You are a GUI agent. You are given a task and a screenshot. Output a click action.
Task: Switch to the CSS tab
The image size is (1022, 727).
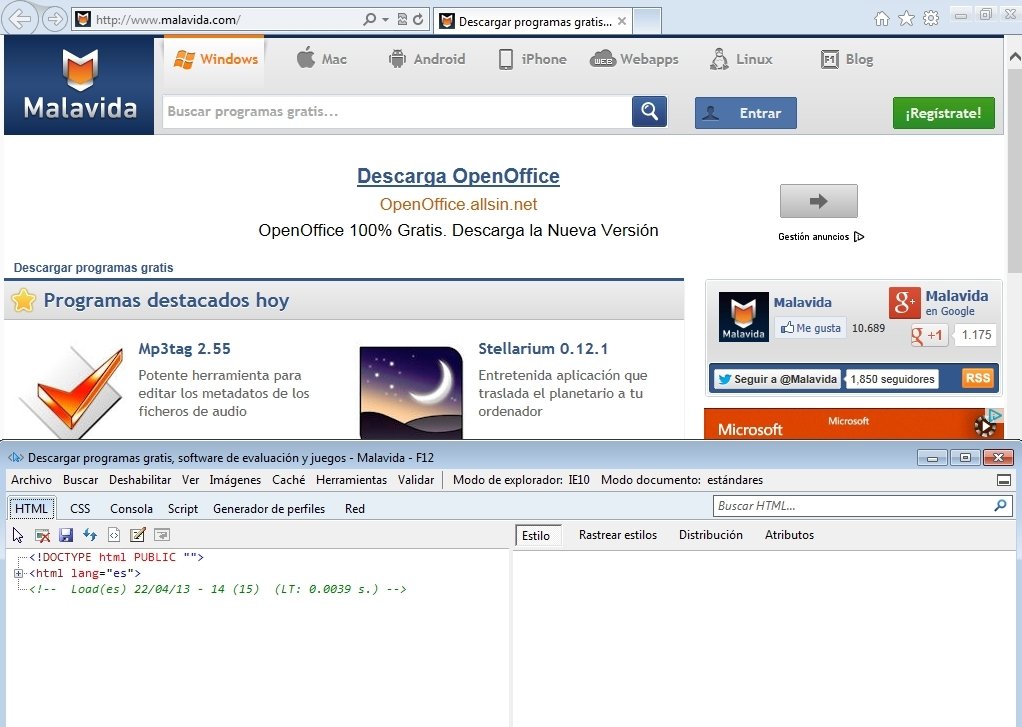click(80, 509)
